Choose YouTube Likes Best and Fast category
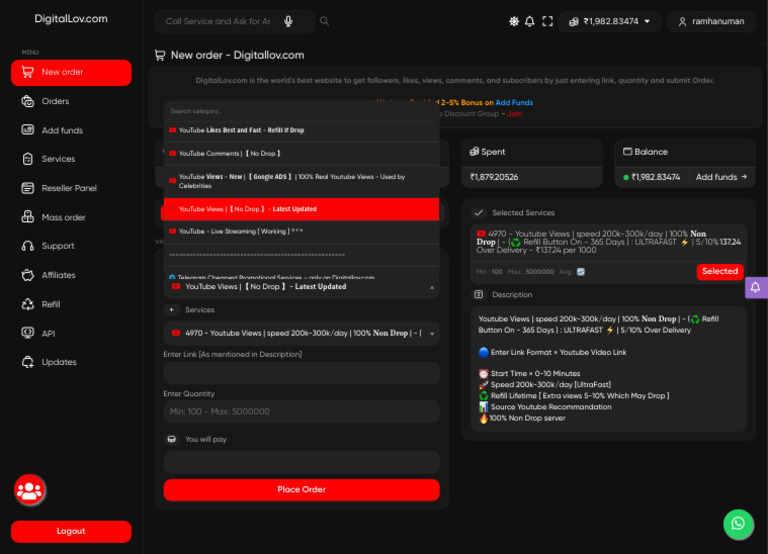Image resolution: width=768 pixels, height=554 pixels. 301,130
